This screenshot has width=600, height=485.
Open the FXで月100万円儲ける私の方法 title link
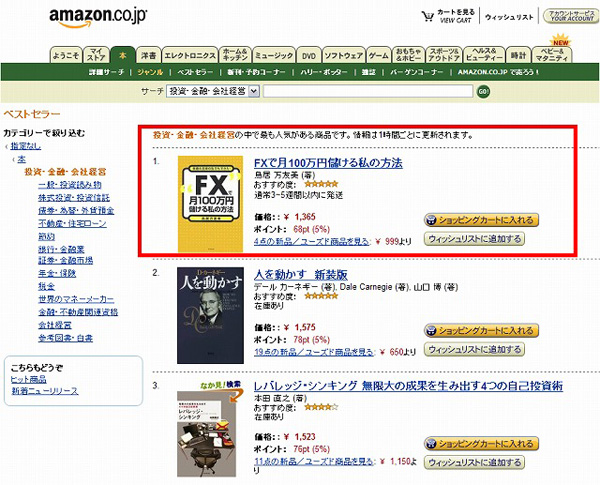tap(328, 163)
